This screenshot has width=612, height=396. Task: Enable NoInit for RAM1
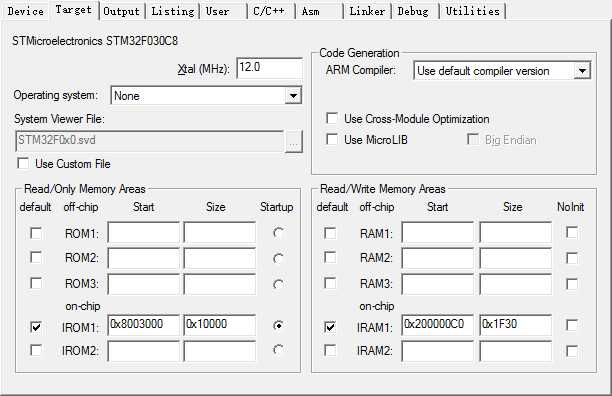572,233
